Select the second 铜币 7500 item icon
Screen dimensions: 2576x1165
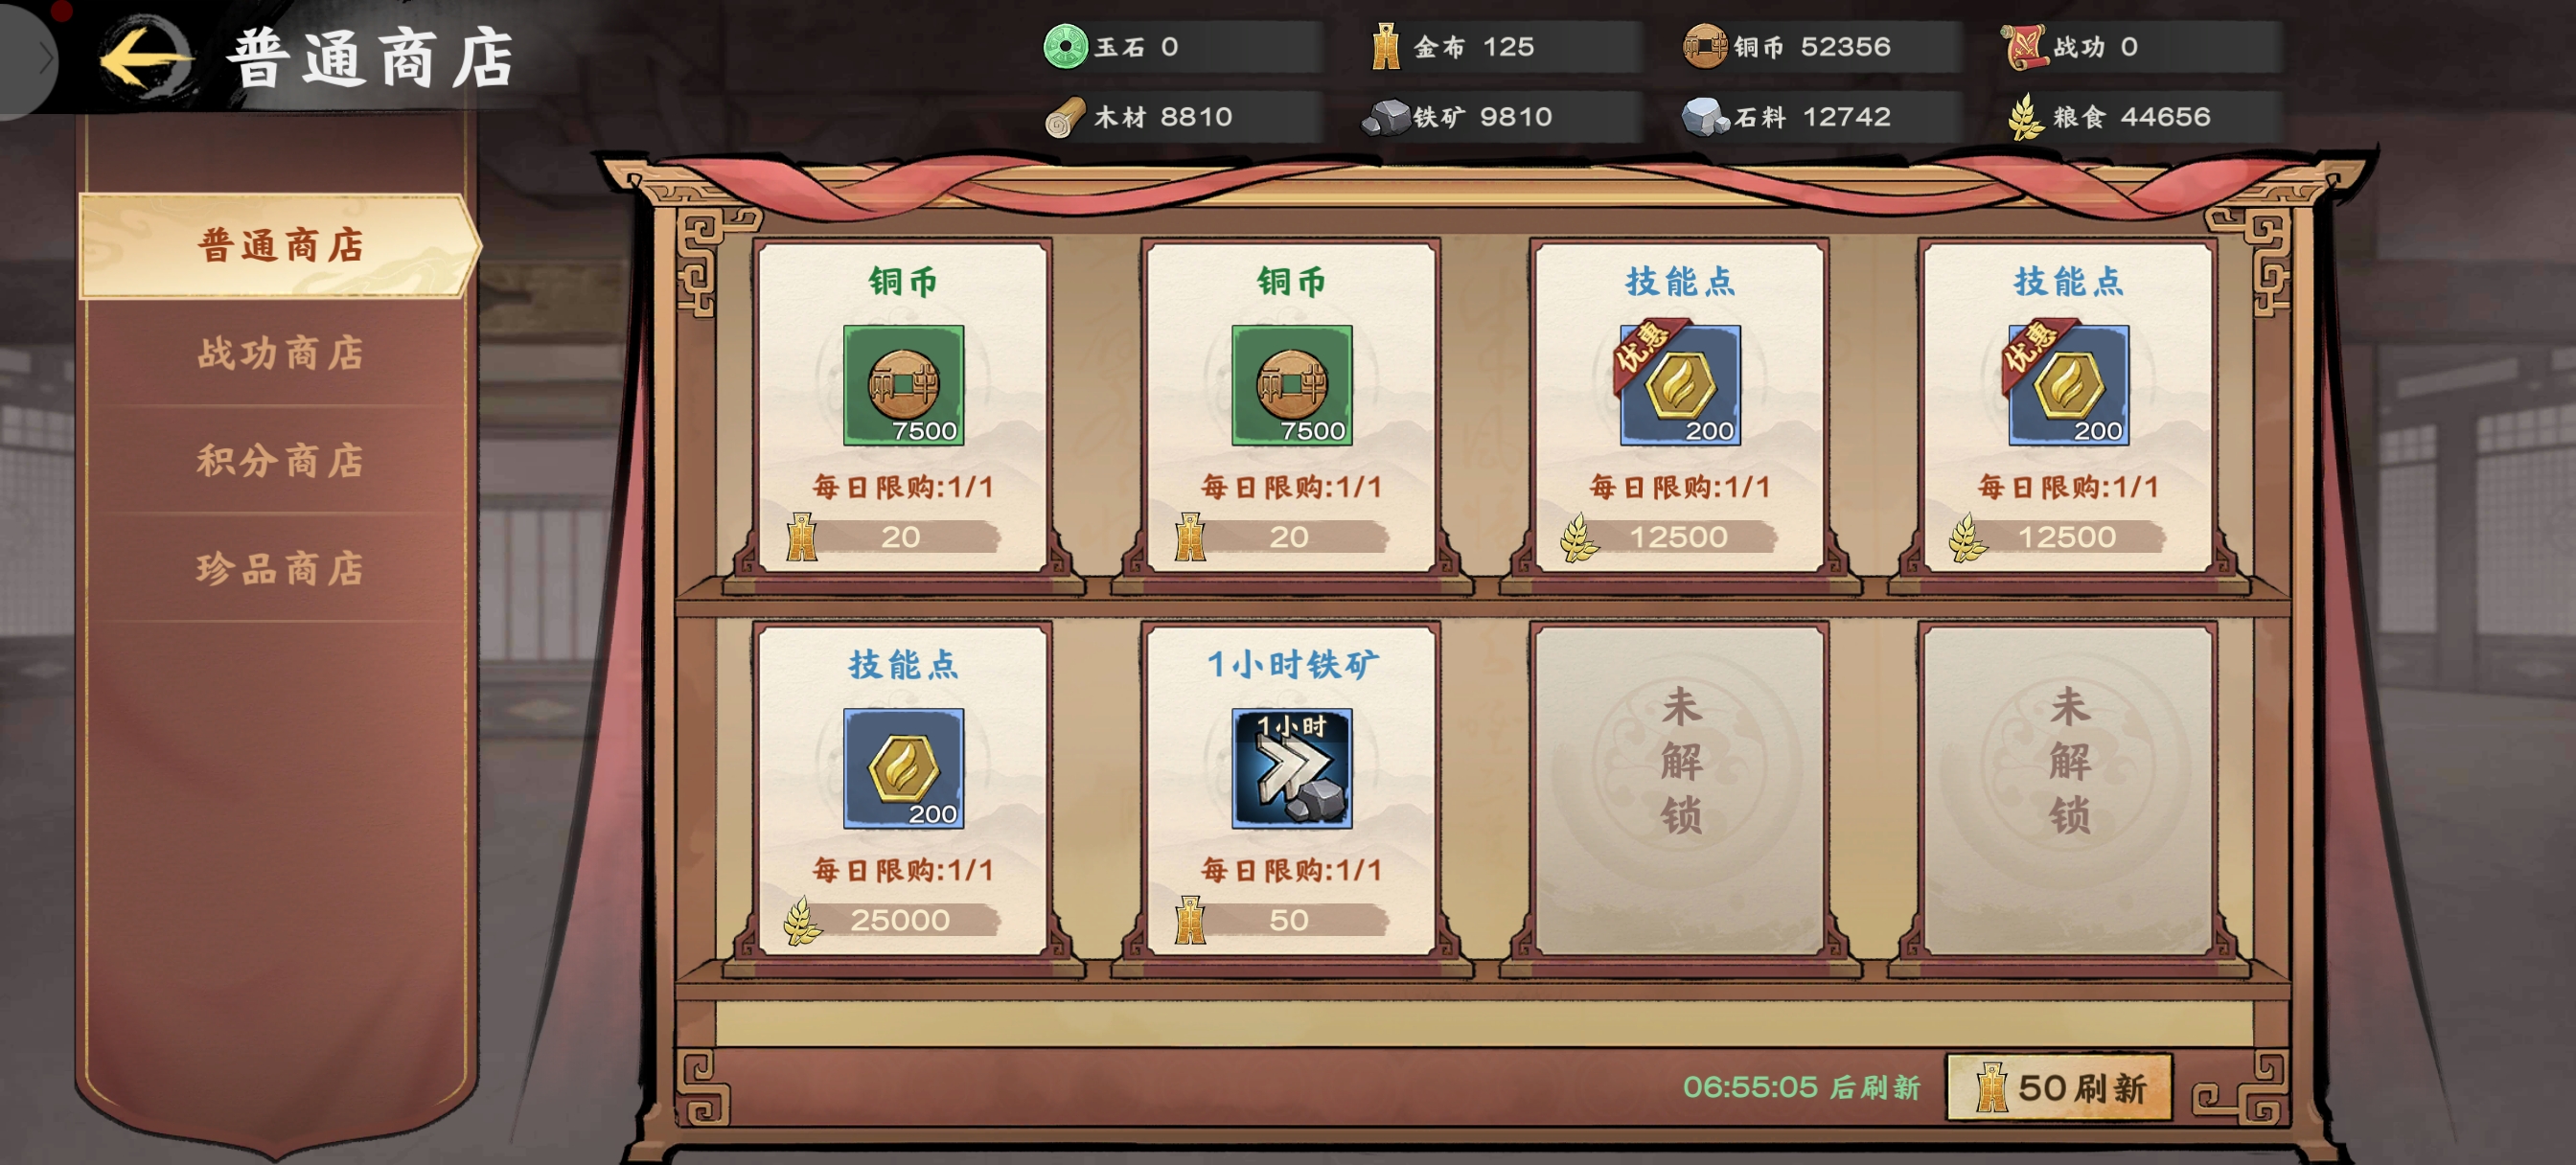[1291, 385]
